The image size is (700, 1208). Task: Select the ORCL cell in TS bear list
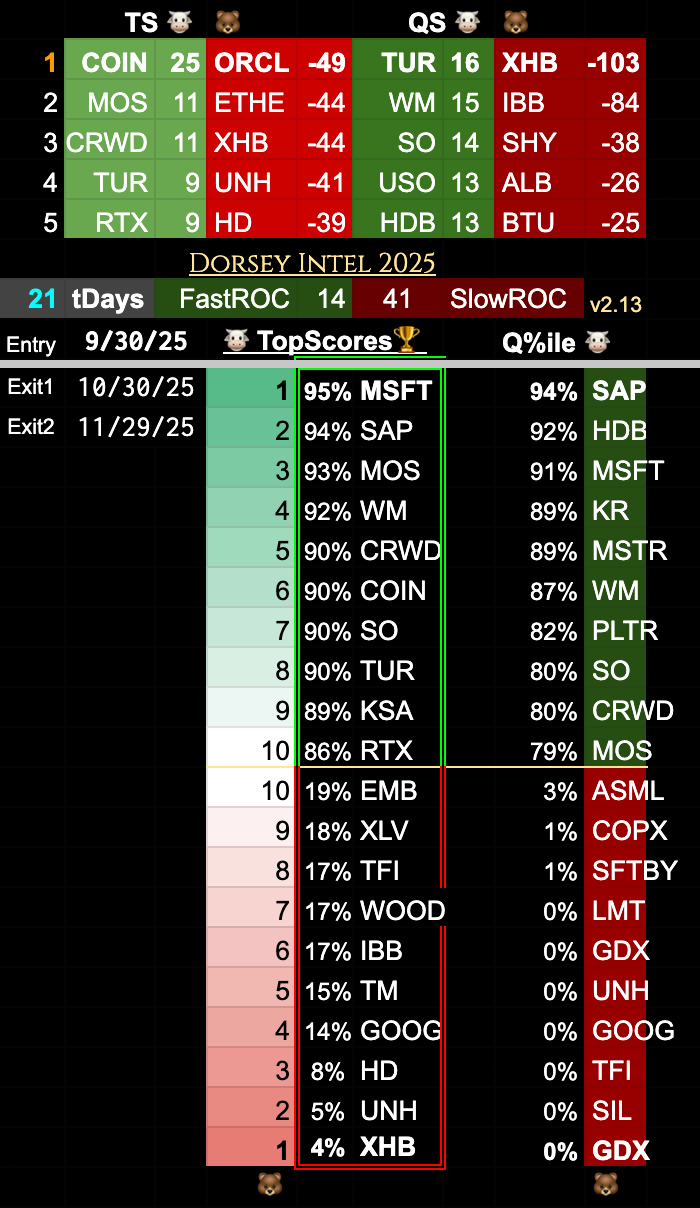252,62
